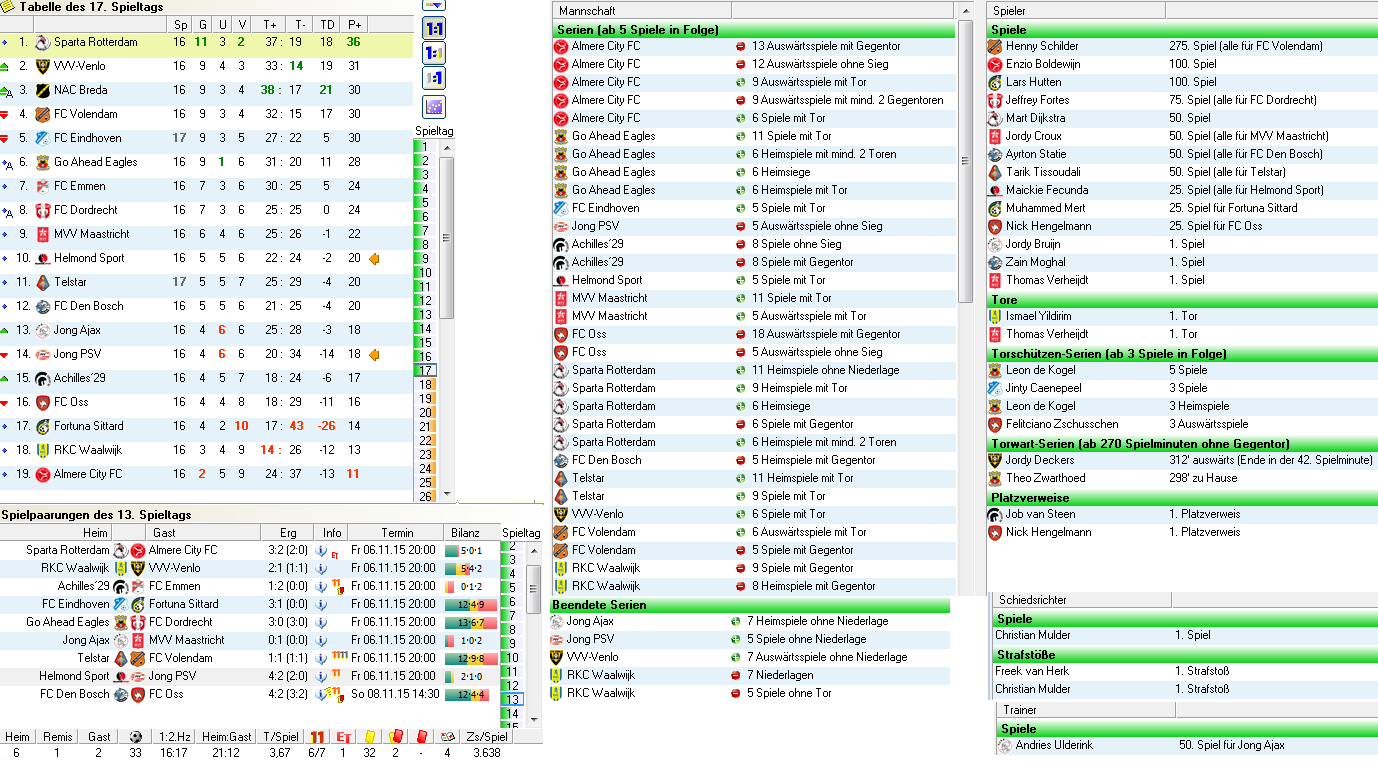Click the club crest next to Henny Schilder
Viewport: 1378px width, 762px height.
point(995,46)
